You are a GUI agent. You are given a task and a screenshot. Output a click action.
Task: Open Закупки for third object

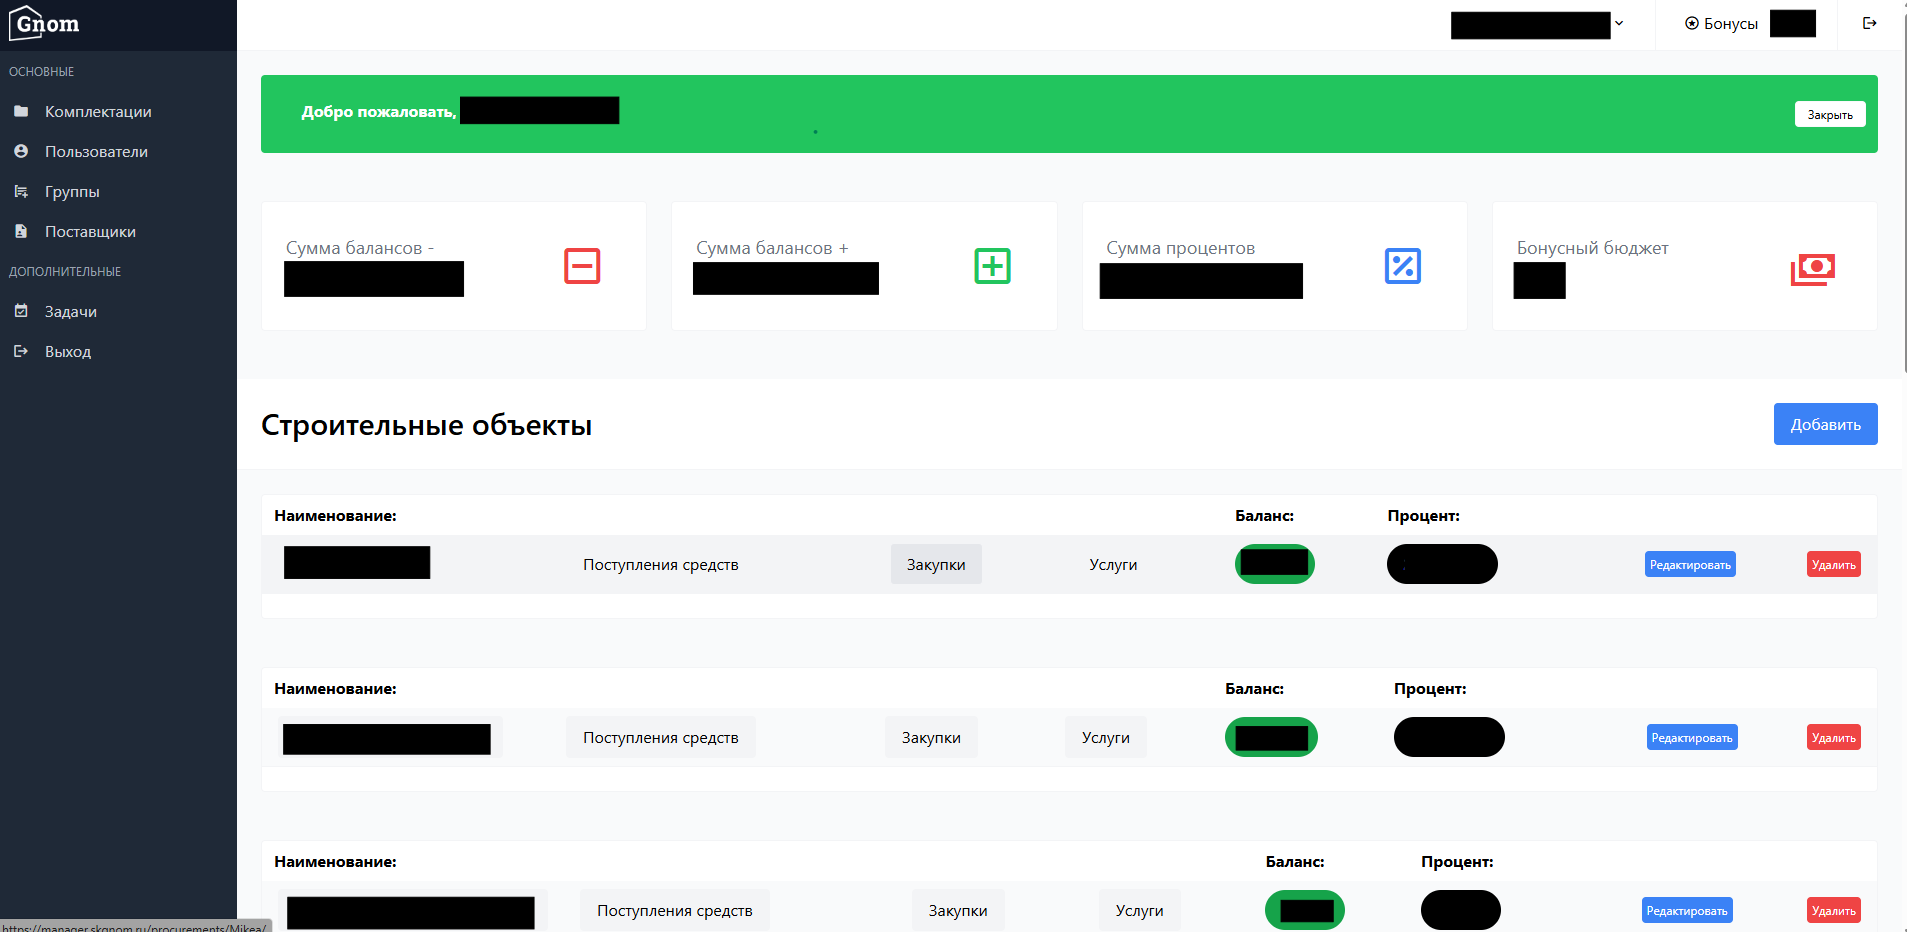[x=958, y=910]
